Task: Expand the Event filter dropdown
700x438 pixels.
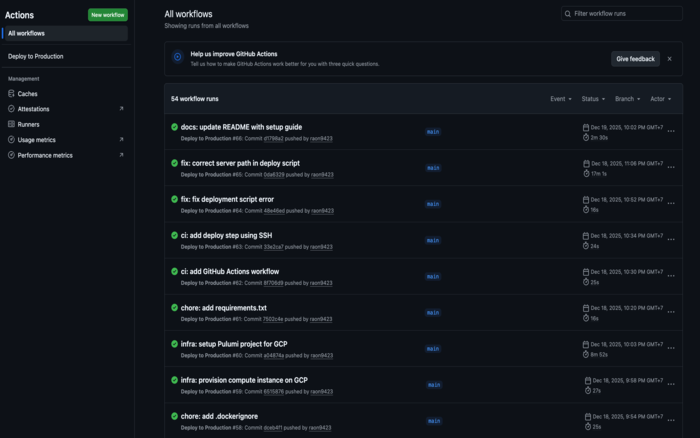Action: 561,99
